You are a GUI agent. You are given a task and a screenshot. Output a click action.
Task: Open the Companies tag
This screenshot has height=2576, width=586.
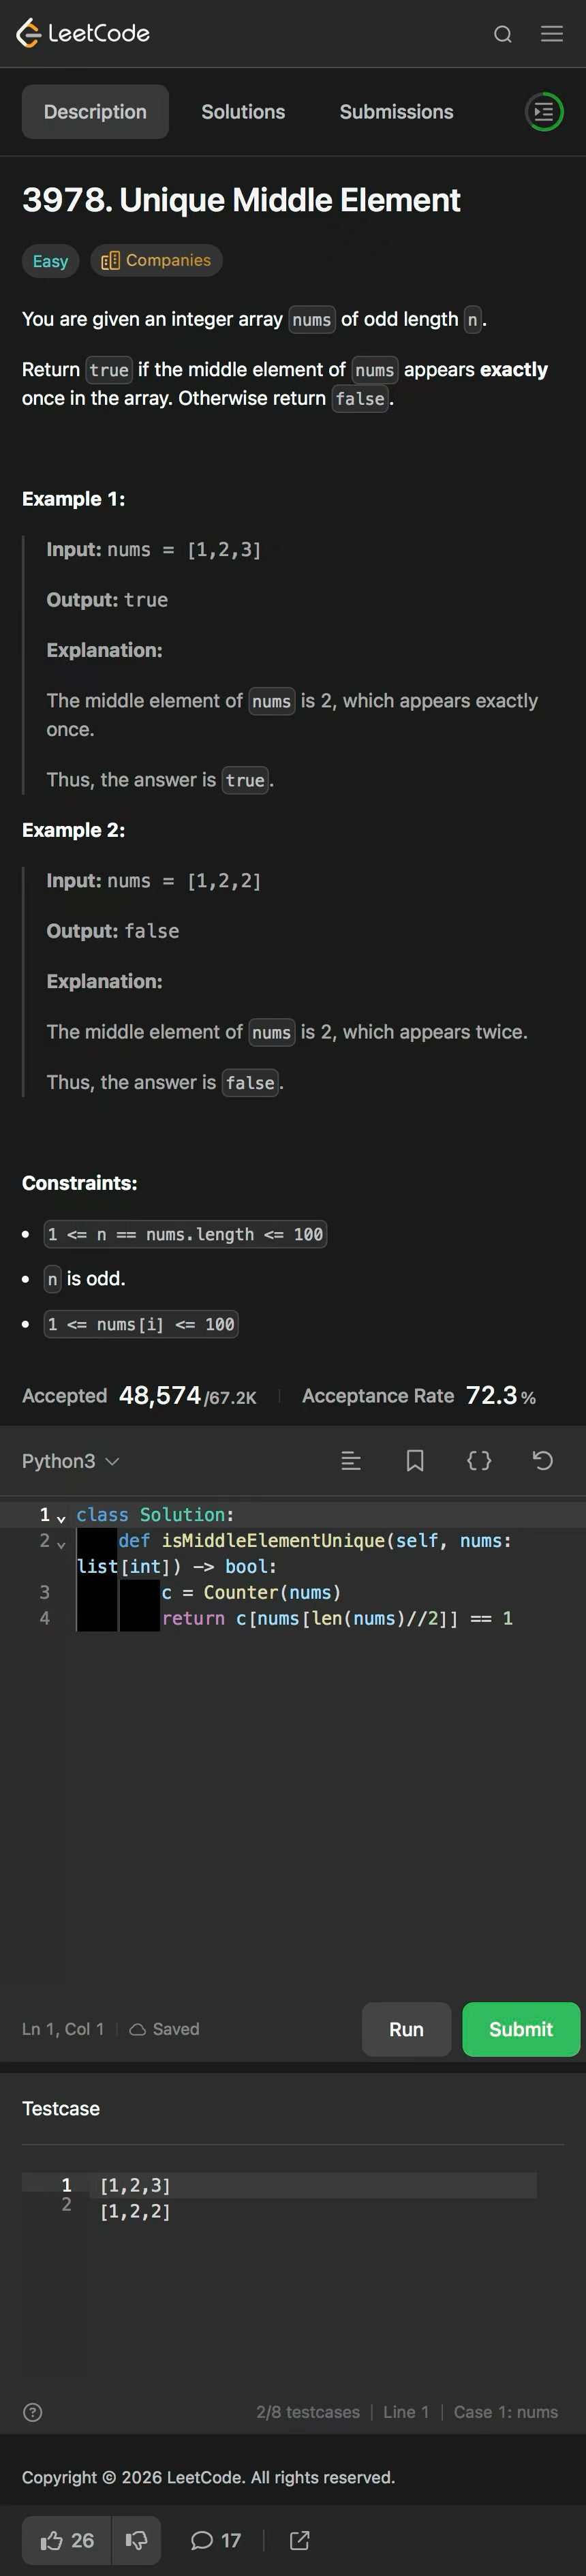click(156, 260)
